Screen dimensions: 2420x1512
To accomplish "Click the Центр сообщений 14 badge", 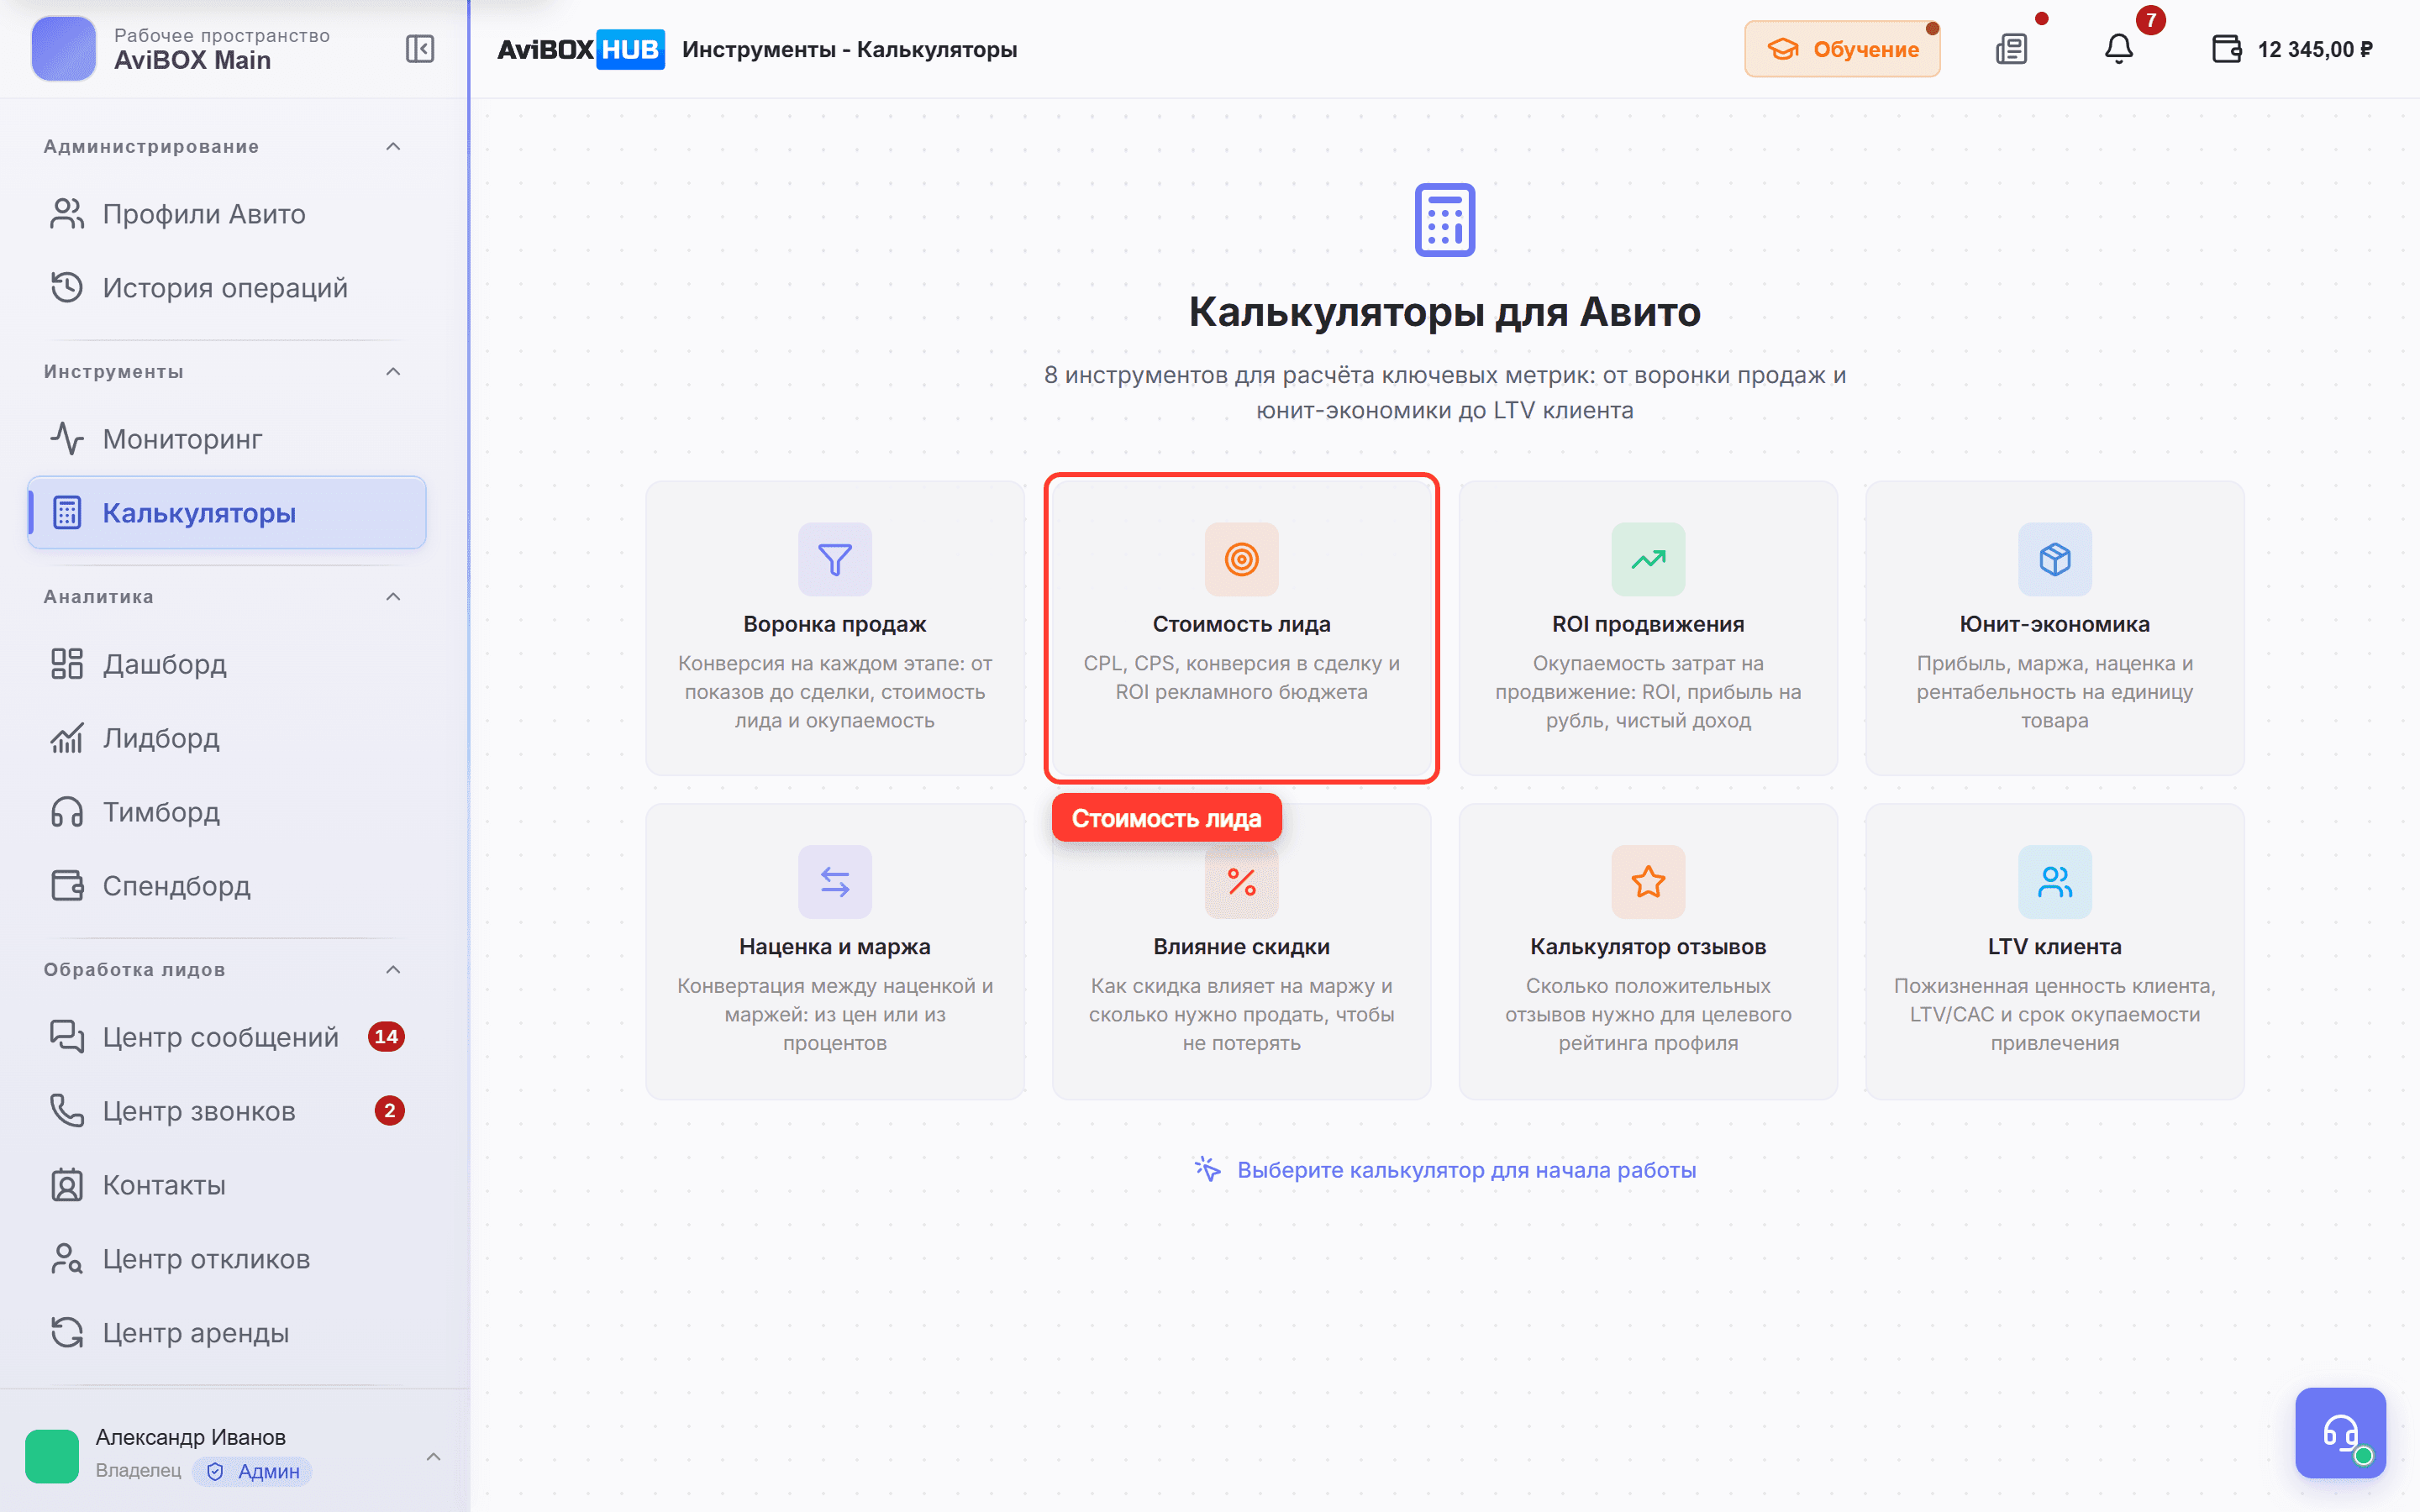I will [x=386, y=1037].
